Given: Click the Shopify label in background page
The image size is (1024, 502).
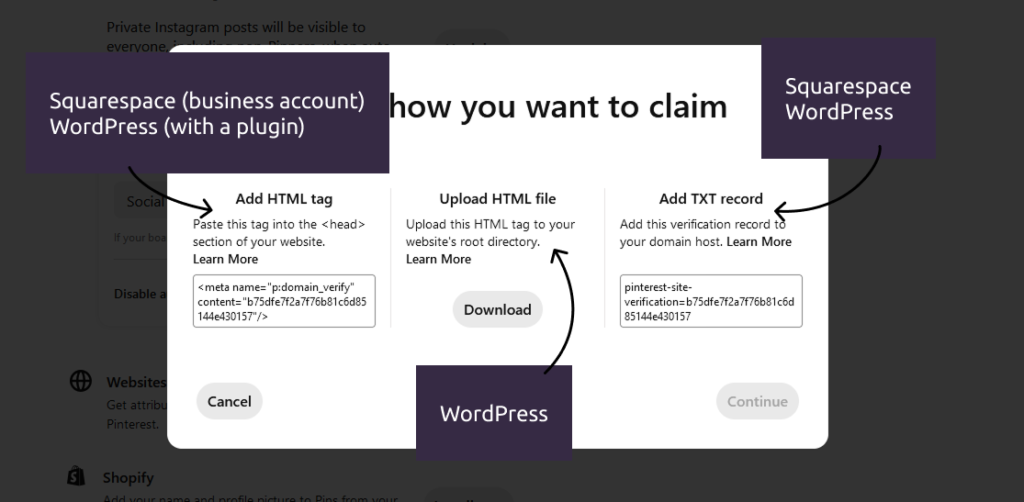Looking at the screenshot, I should tap(128, 478).
